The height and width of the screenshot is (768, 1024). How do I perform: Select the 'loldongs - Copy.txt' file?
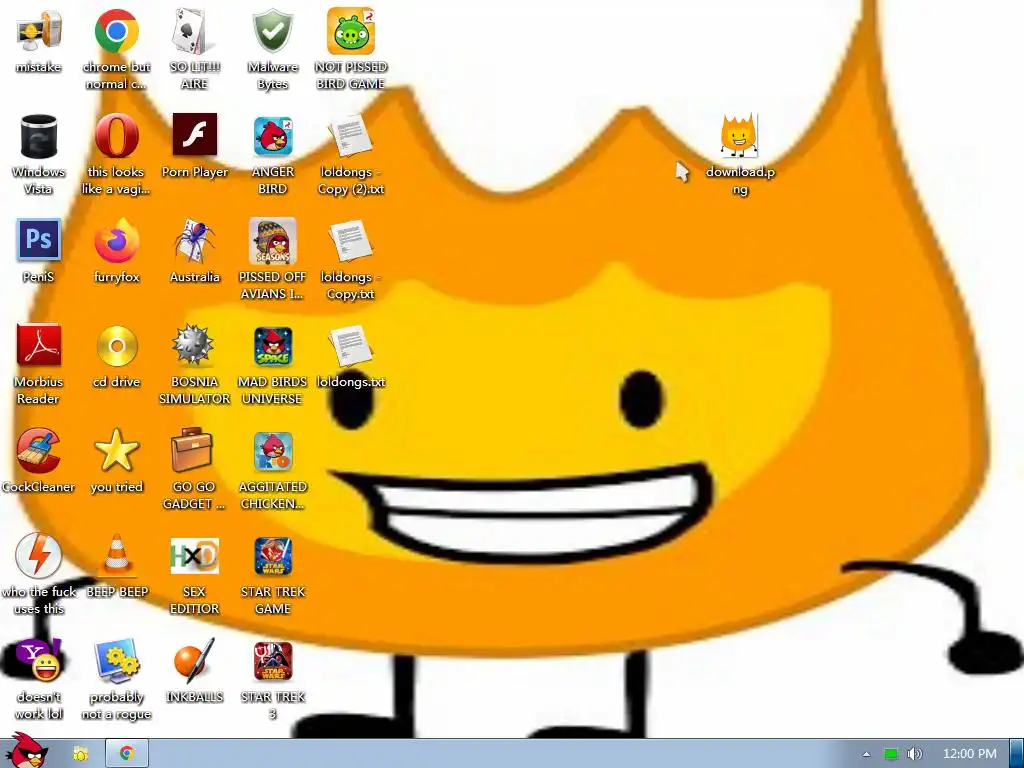click(x=351, y=241)
